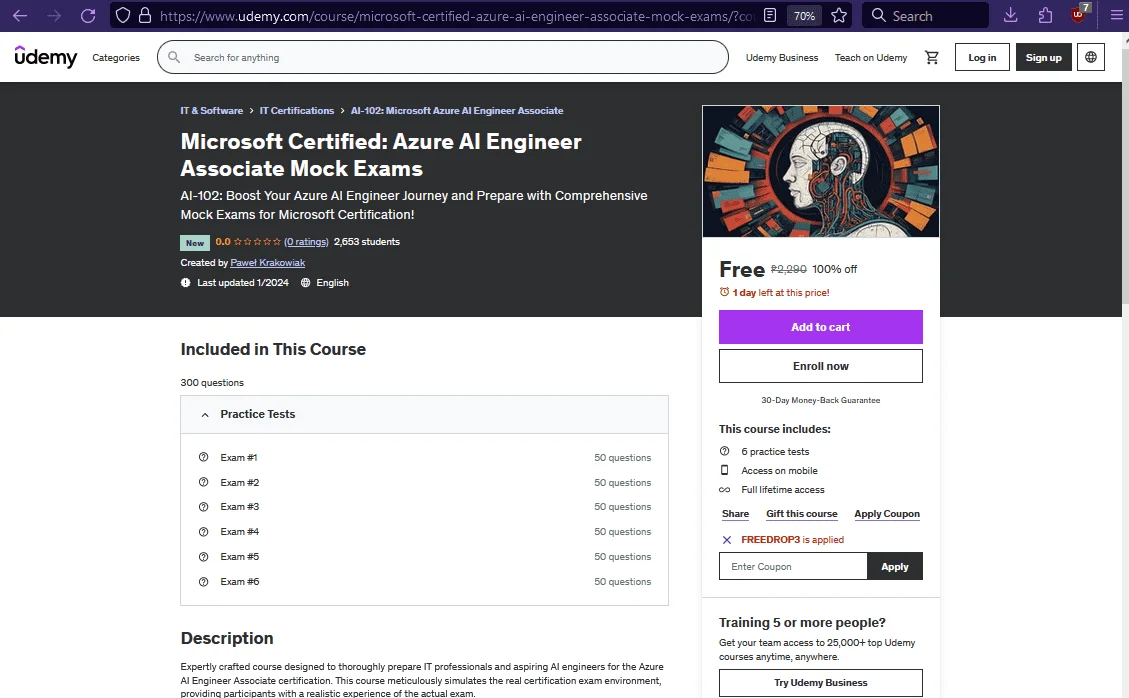Open the AI-102 Azure AI Engineer breadcrumb

click(456, 110)
